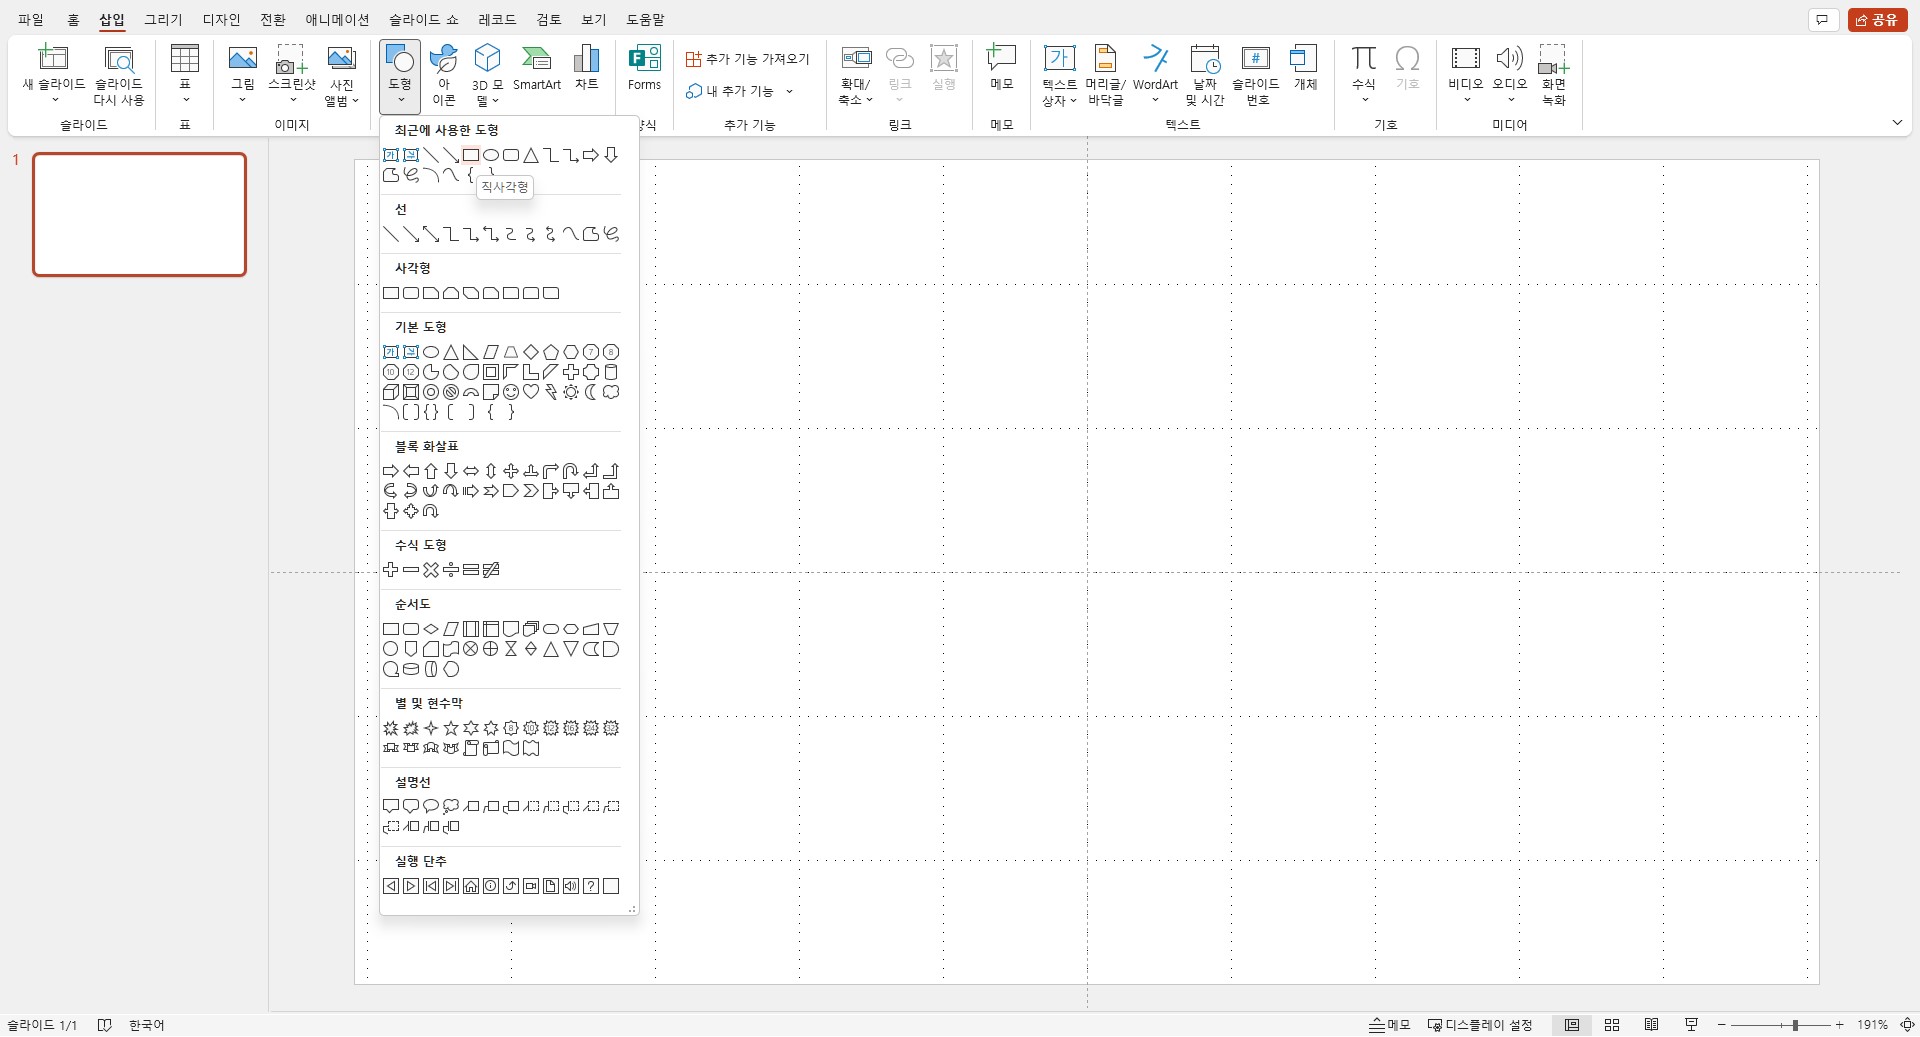Expand 내 추가 기능 dropdown arrow
1920x1037 pixels.
click(789, 91)
